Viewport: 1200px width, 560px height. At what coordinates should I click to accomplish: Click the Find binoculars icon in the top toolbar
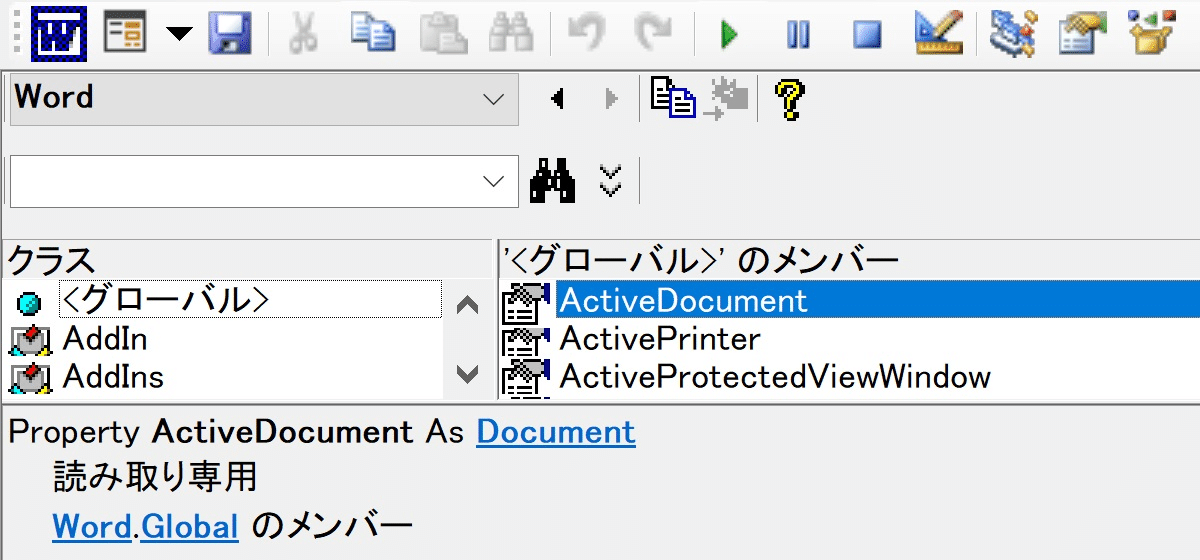[511, 35]
